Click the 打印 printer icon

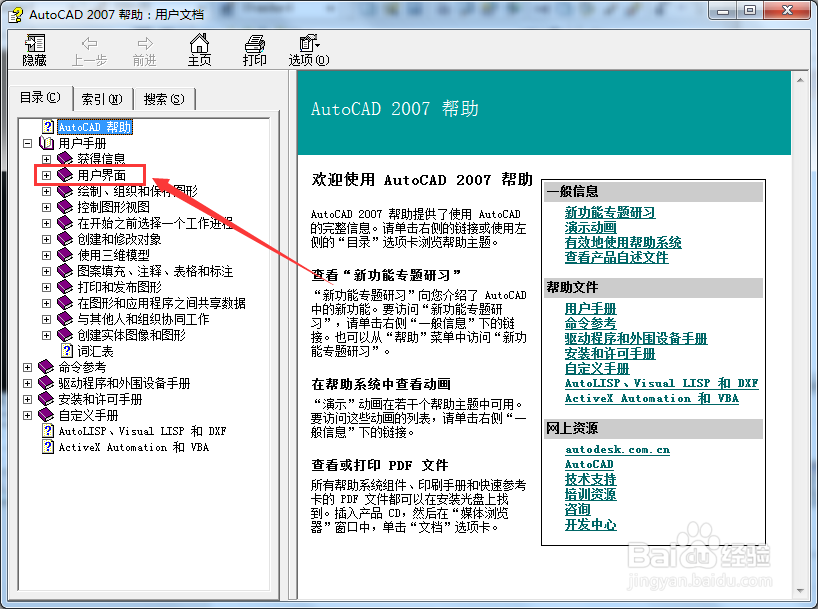click(255, 43)
